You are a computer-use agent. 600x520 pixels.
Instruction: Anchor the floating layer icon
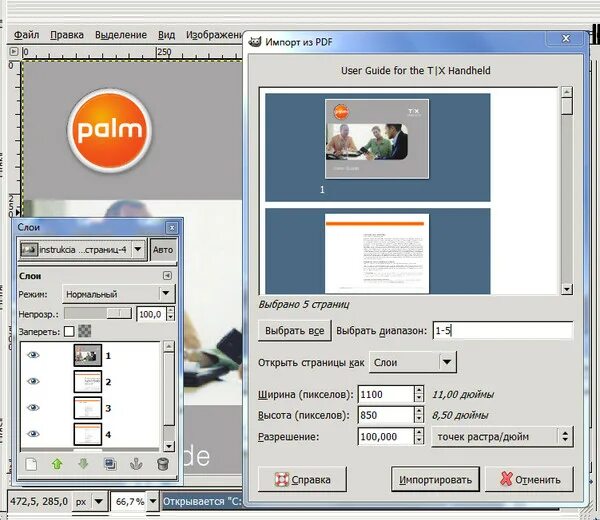point(136,464)
